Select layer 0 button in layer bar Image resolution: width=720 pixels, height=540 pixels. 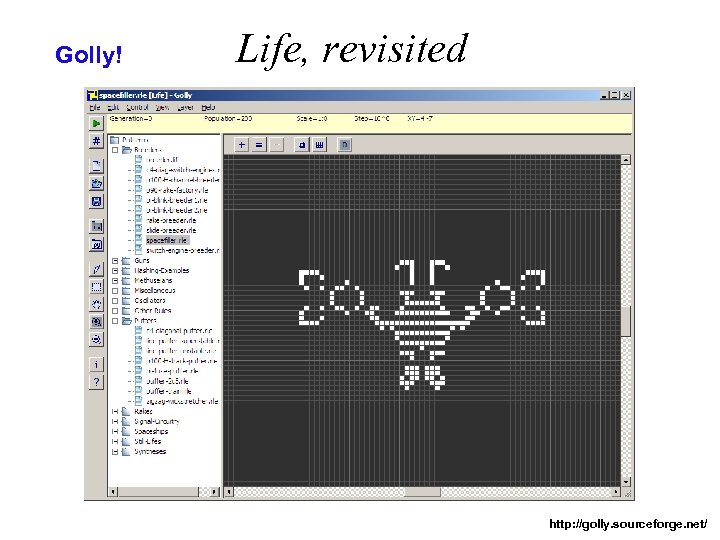point(345,145)
